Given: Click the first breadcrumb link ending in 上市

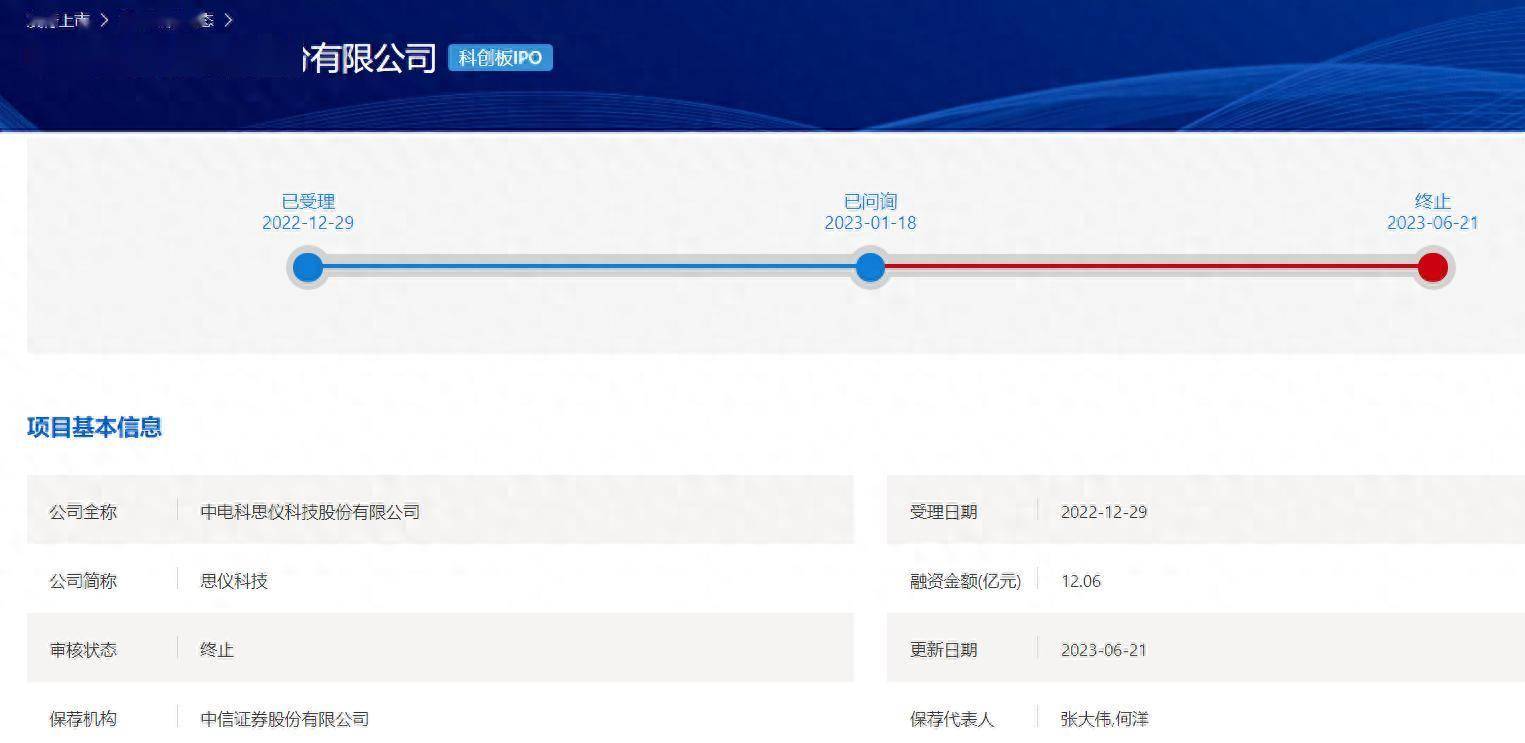Looking at the screenshot, I should pyautogui.click(x=60, y=20).
